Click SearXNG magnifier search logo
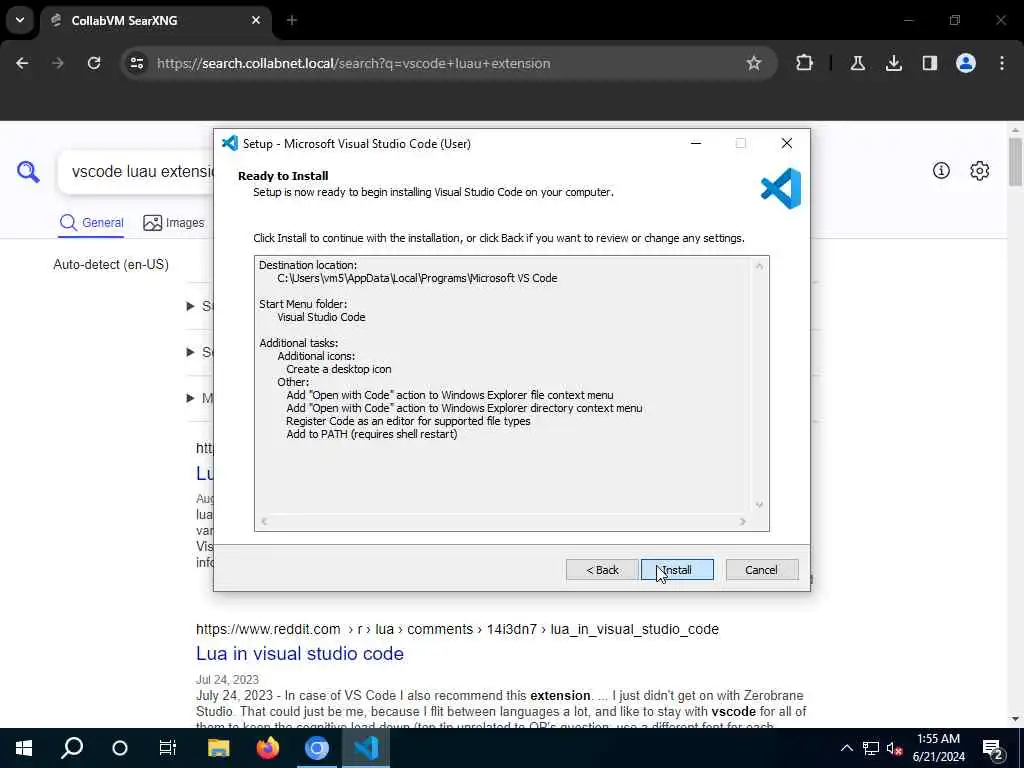Image resolution: width=1024 pixels, height=768 pixels. (28, 172)
